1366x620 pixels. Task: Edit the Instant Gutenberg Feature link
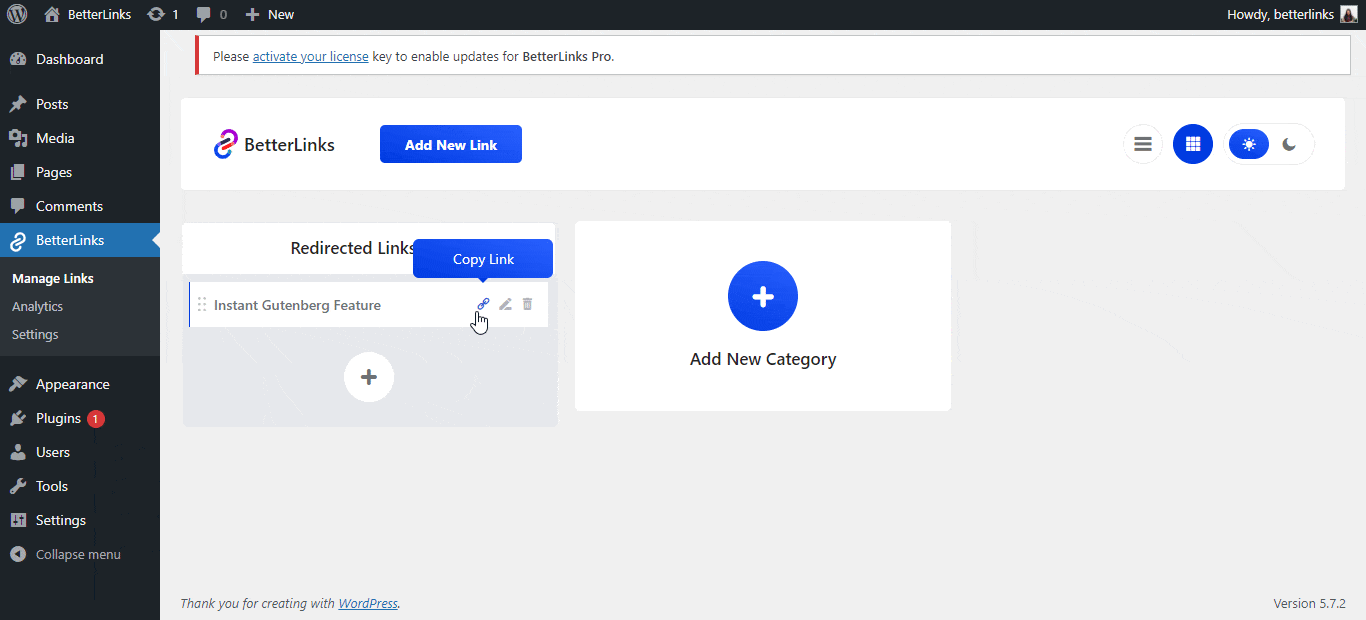tap(505, 304)
